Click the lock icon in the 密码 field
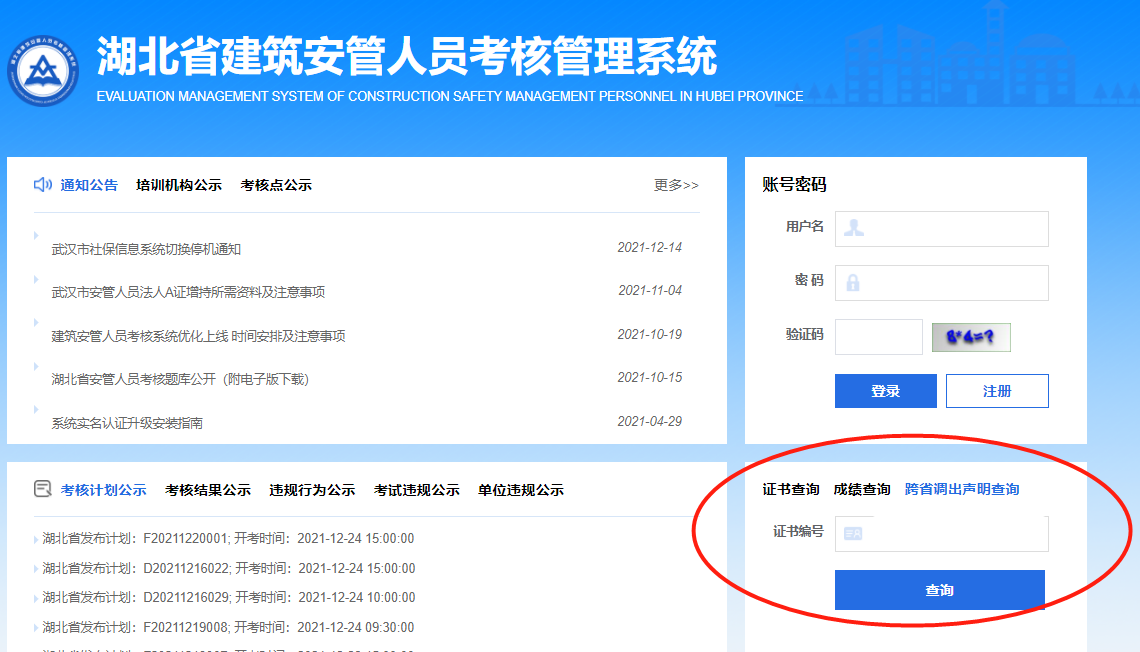This screenshot has height=652, width=1140. point(854,282)
